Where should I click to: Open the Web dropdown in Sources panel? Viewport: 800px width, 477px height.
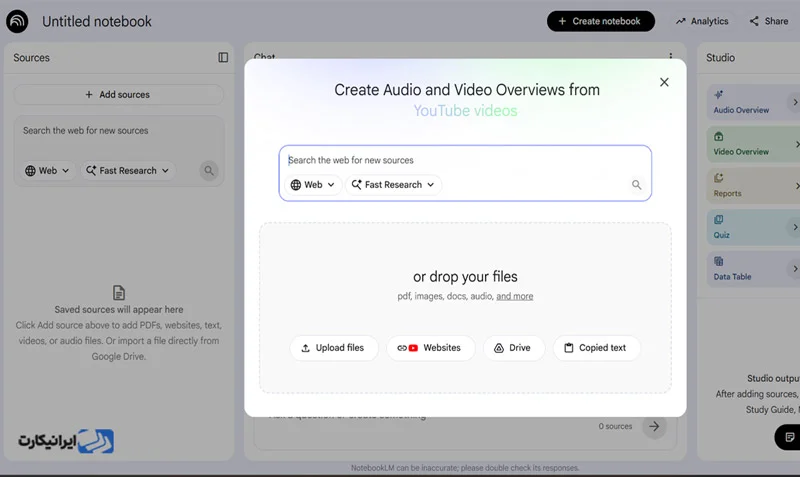[x=47, y=171]
